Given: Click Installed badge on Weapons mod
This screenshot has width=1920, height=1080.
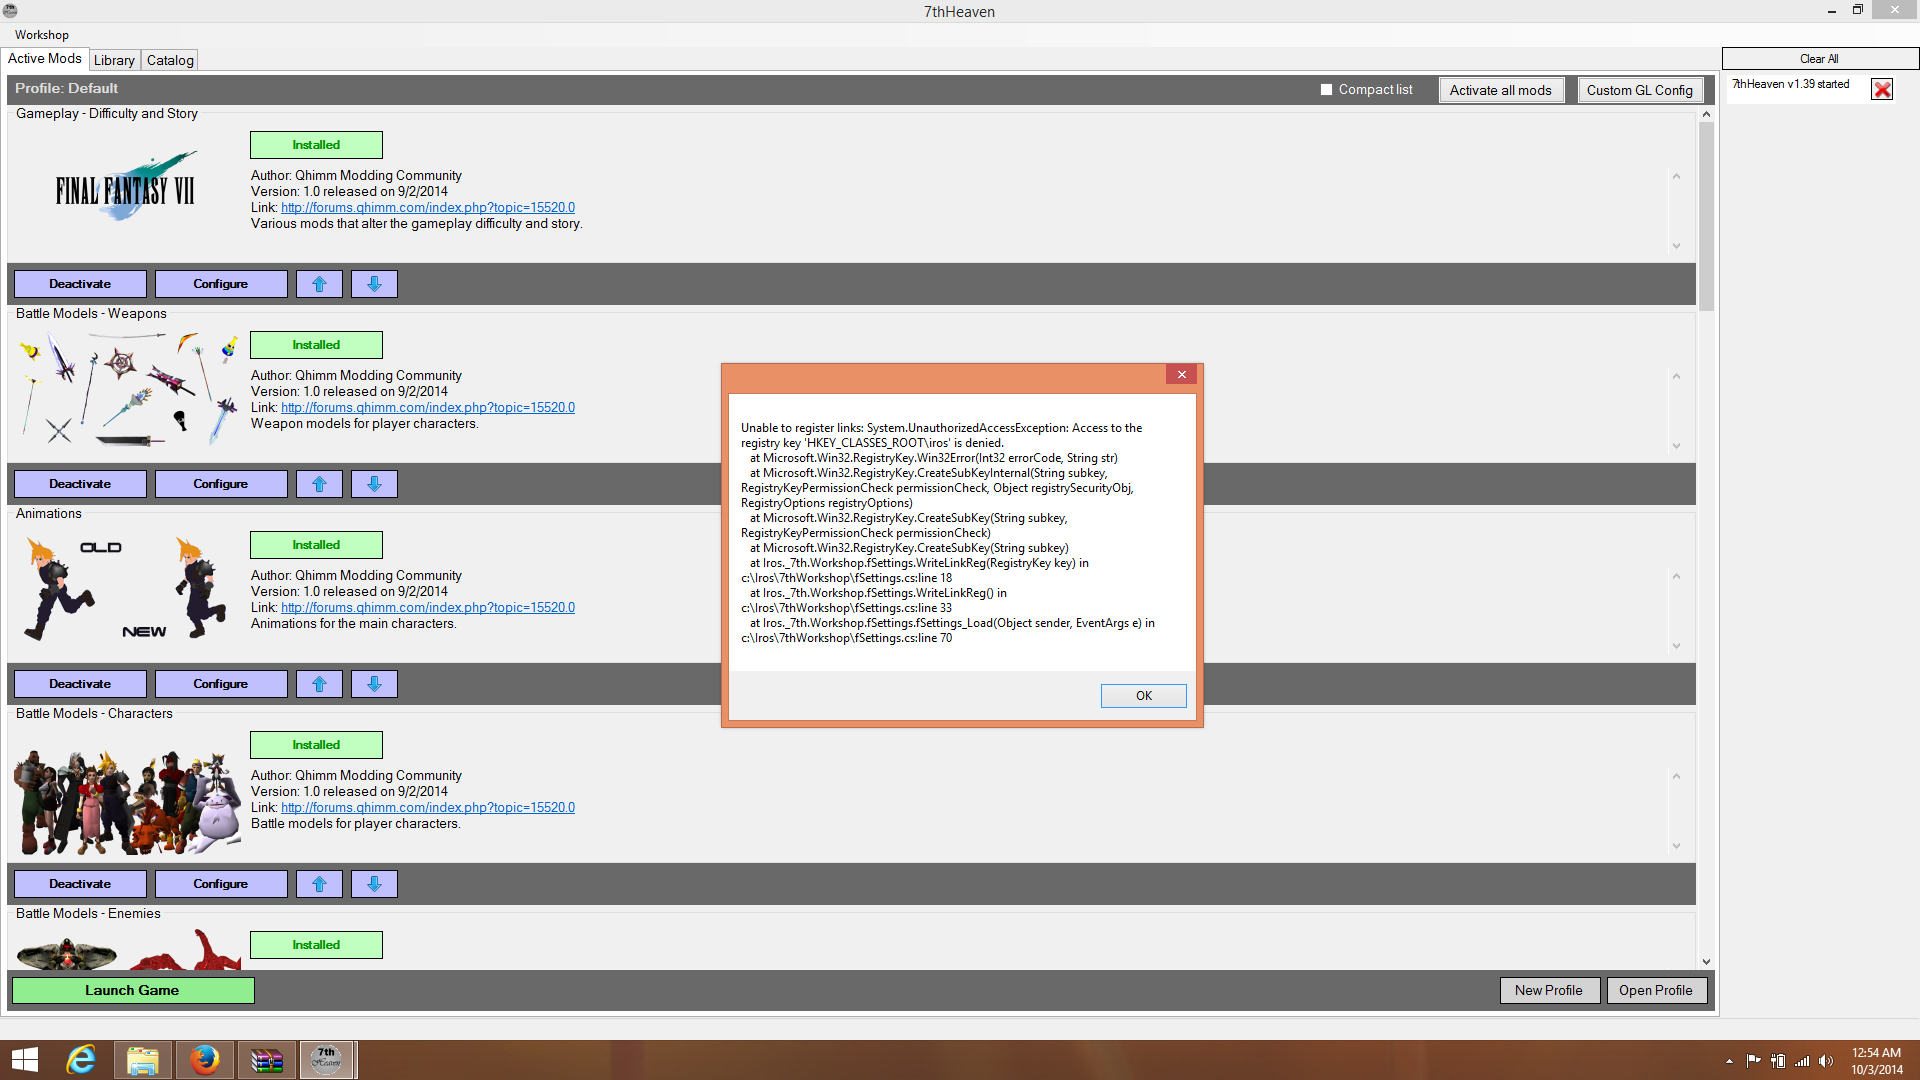Looking at the screenshot, I should pos(316,345).
